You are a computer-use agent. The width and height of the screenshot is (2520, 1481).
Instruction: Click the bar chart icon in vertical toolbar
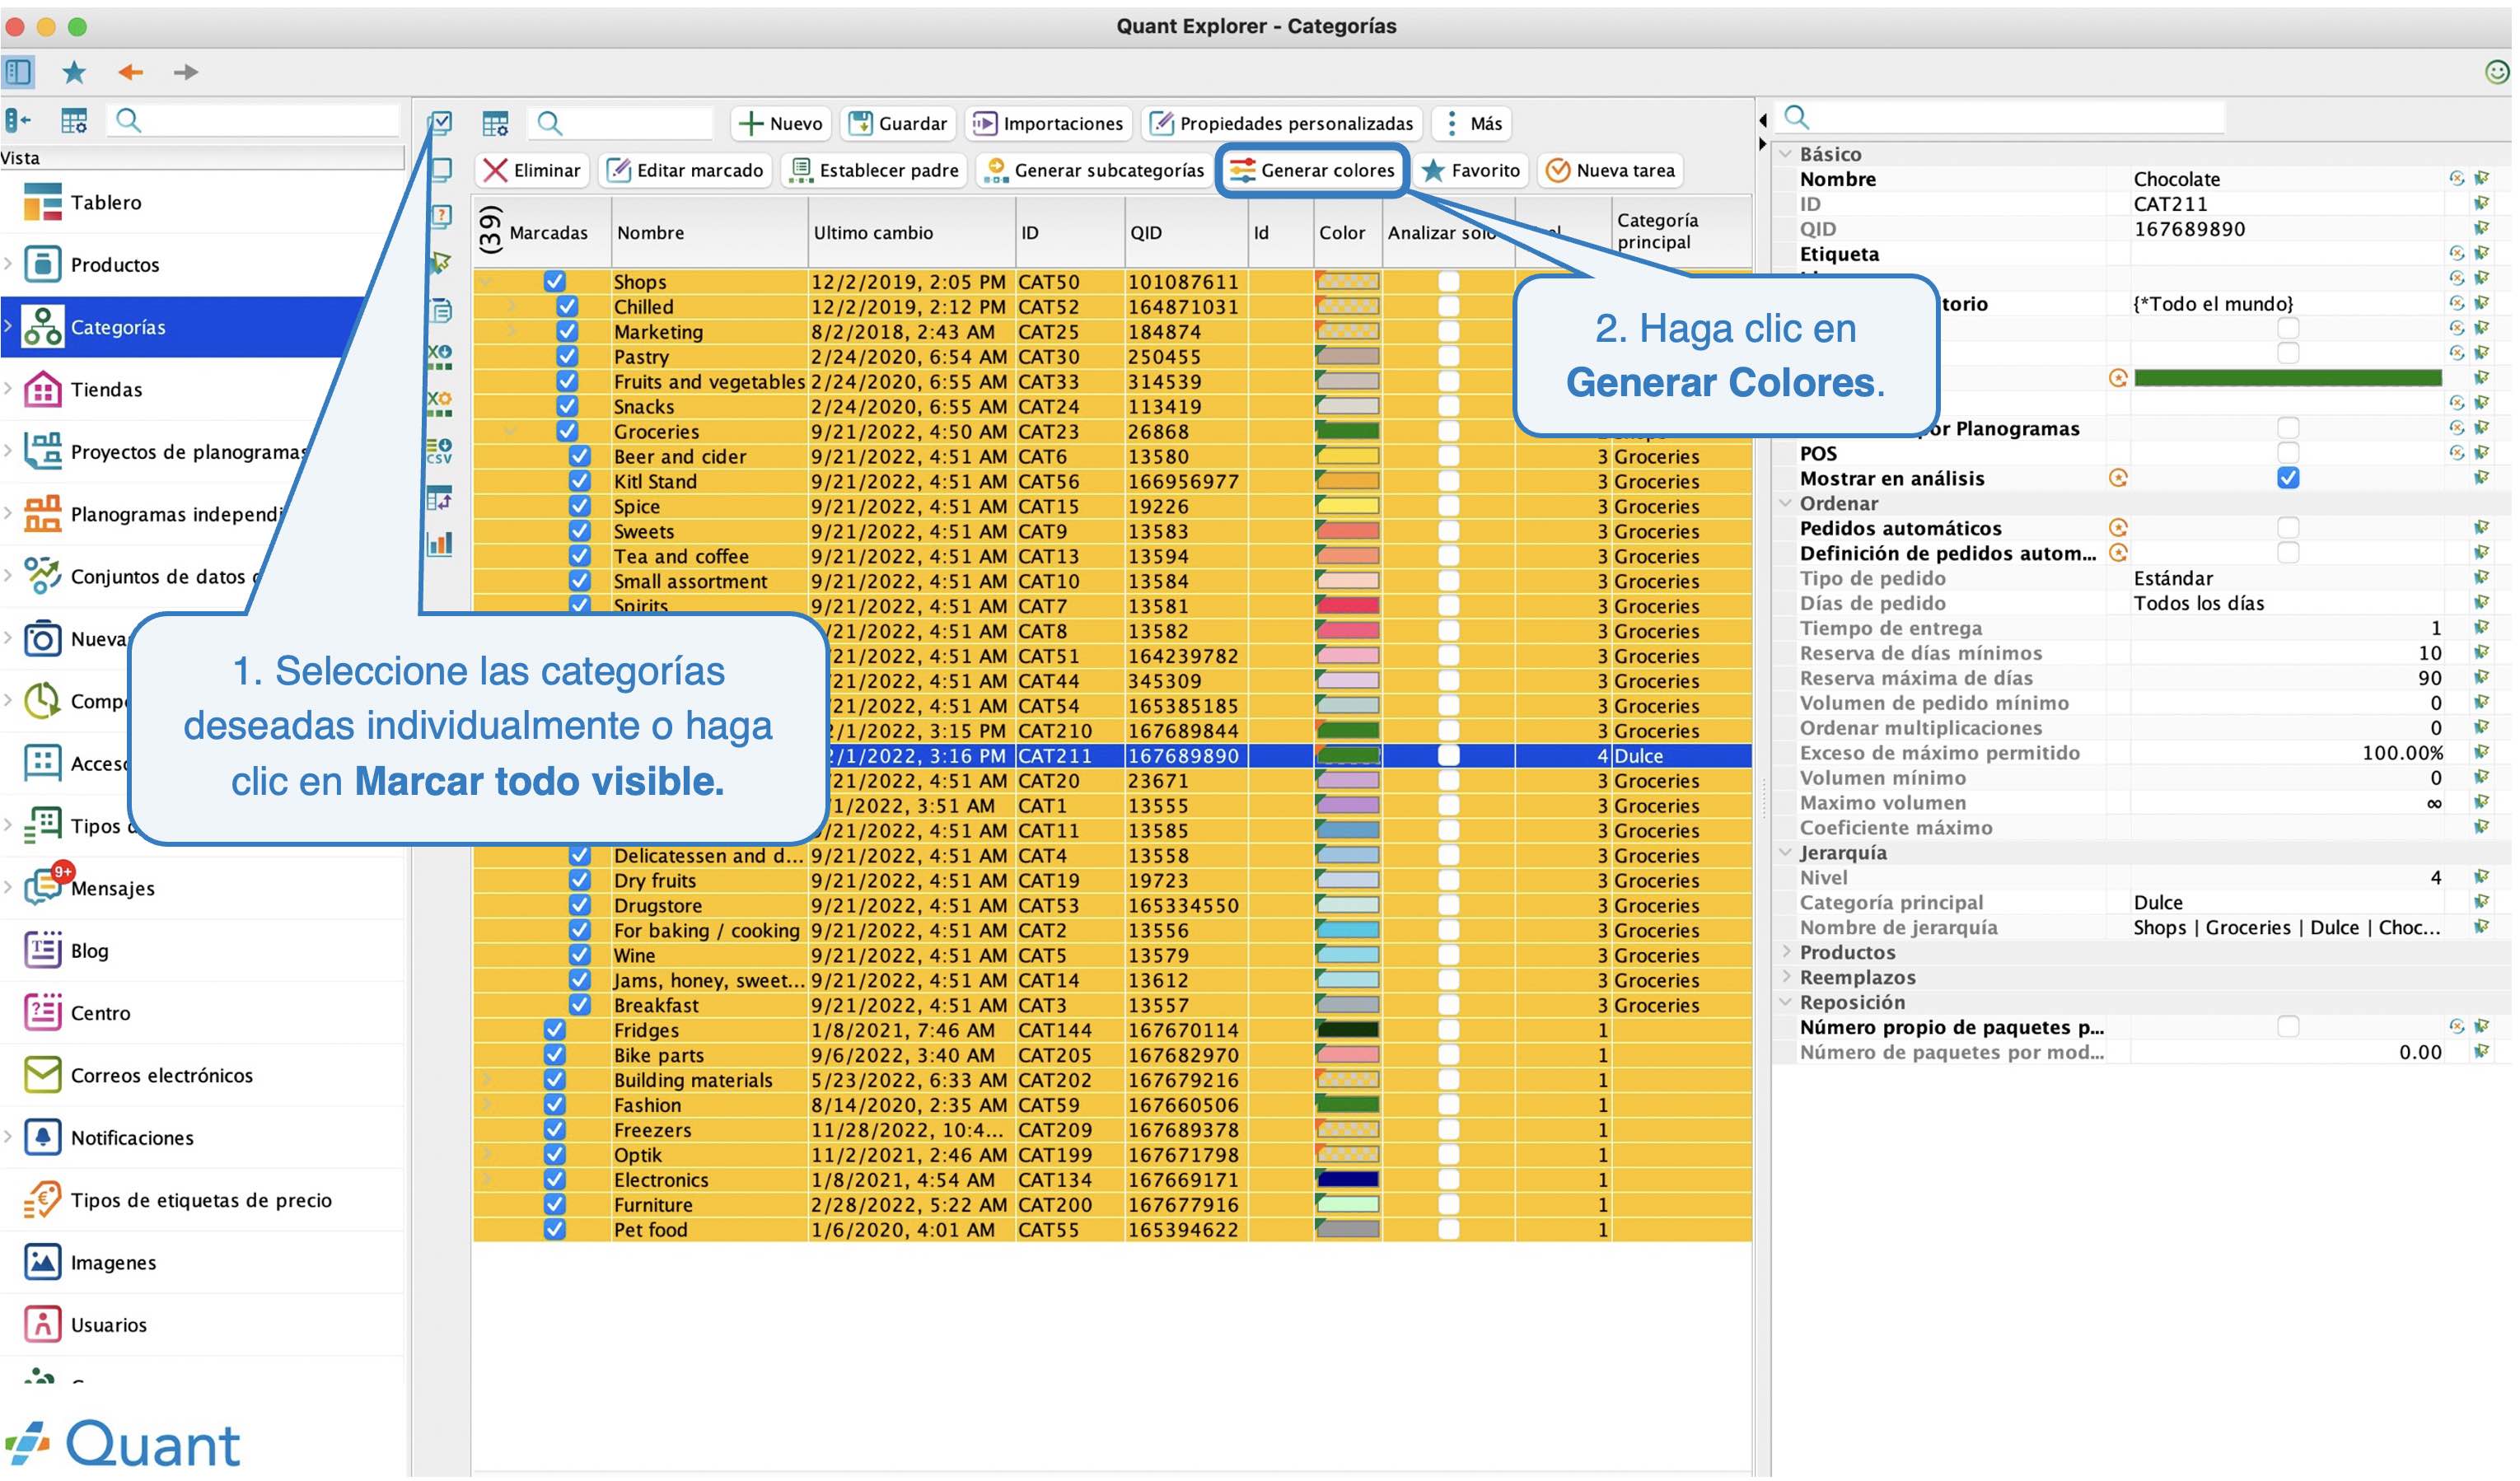click(x=440, y=545)
